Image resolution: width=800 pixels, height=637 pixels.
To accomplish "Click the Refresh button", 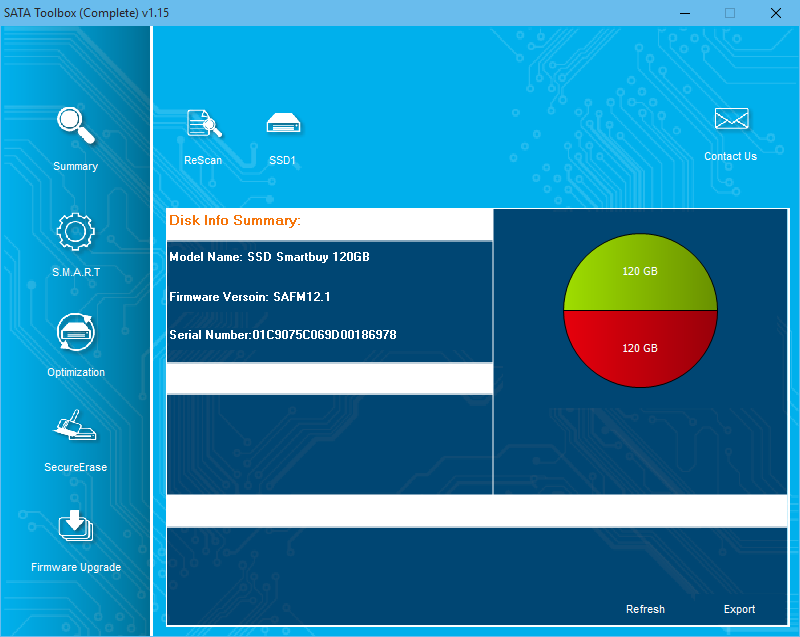I will (x=645, y=609).
